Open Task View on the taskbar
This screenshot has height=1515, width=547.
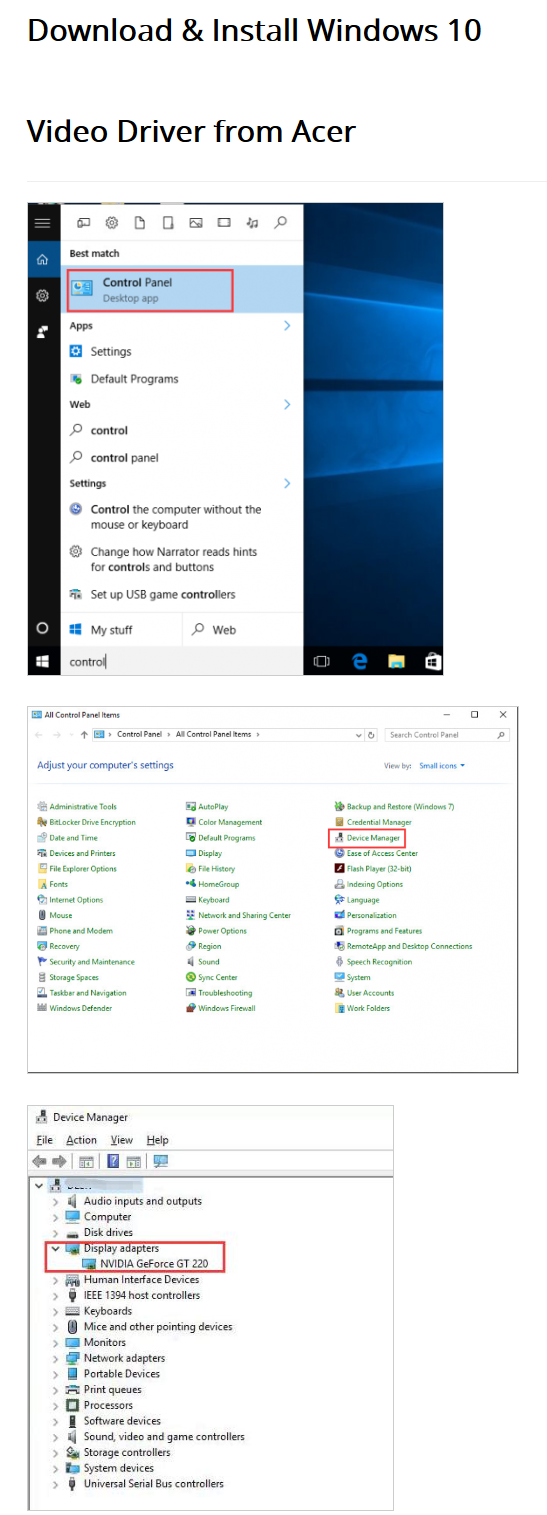coord(321,661)
